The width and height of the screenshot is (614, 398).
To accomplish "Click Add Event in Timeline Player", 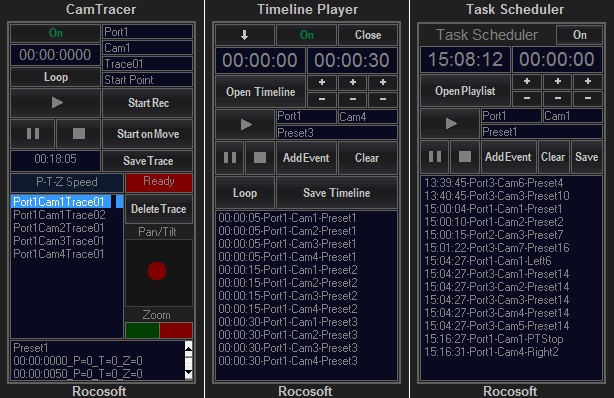I will pos(306,158).
